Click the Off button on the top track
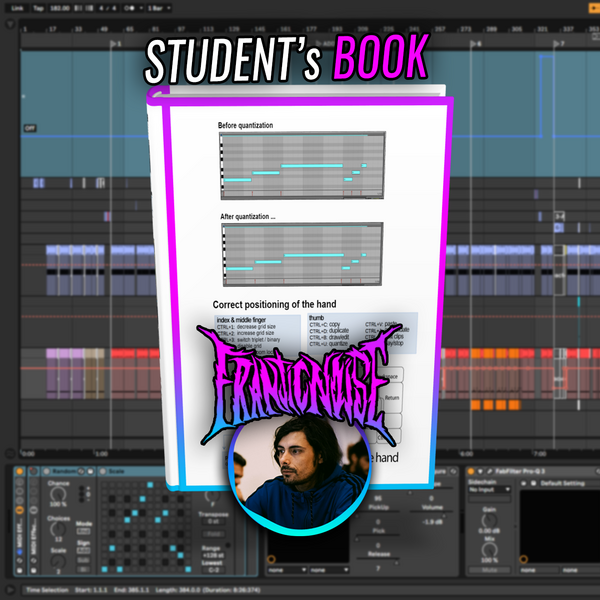Image resolution: width=600 pixels, height=600 pixels. (x=30, y=128)
